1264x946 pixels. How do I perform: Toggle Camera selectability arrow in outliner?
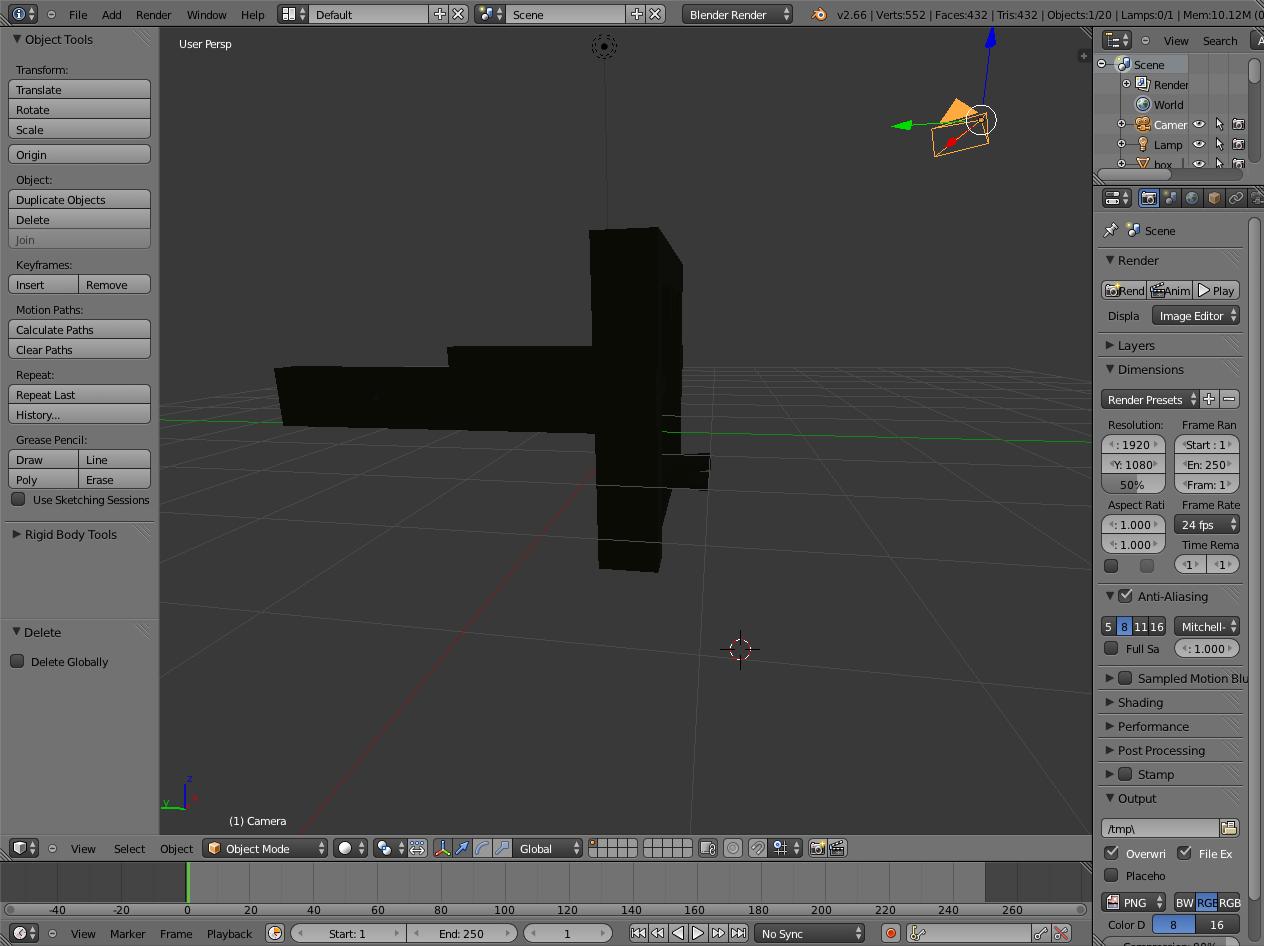tap(1219, 124)
